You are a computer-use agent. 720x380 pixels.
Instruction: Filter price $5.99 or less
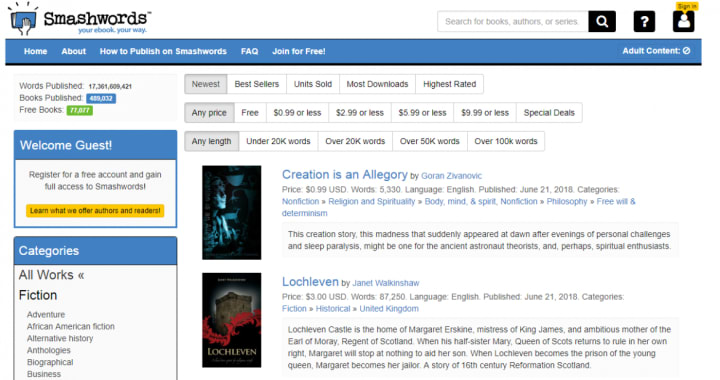(x=422, y=112)
